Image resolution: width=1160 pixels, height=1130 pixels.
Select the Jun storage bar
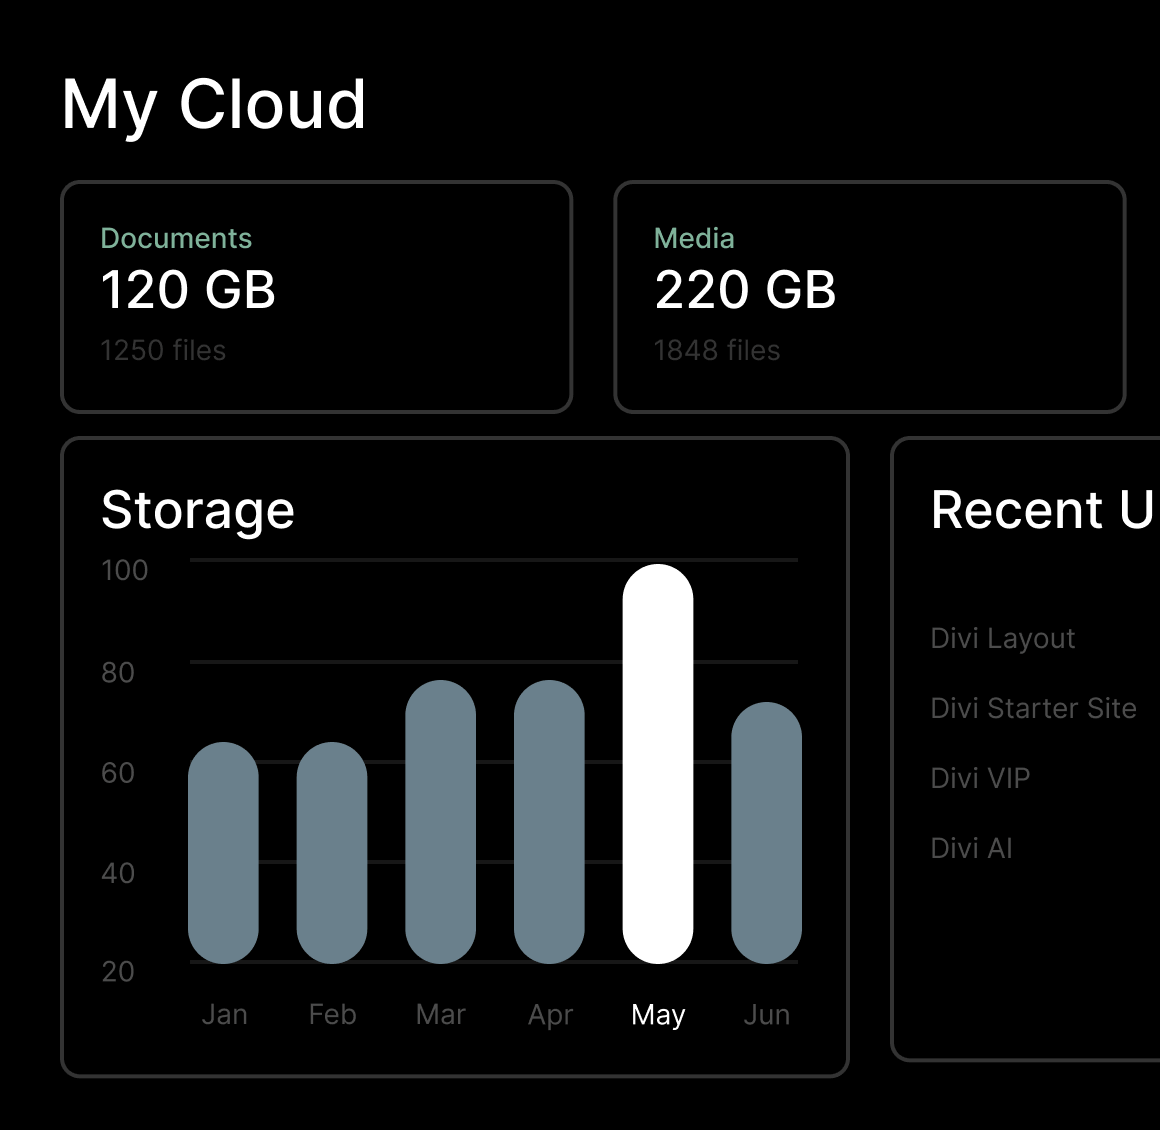coord(766,833)
